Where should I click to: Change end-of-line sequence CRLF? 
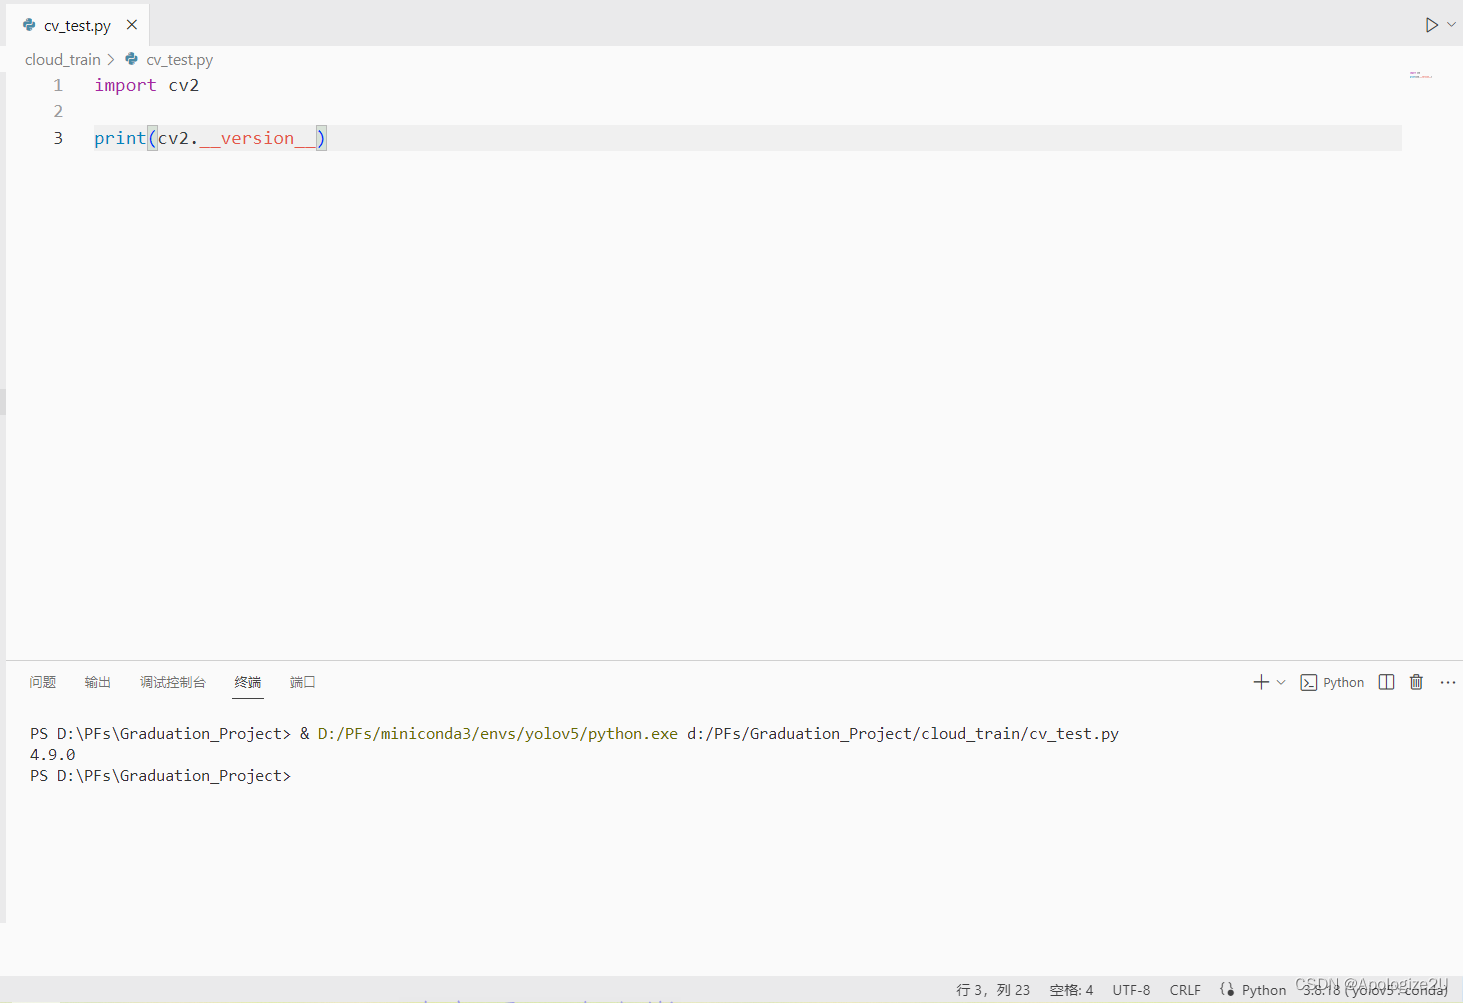(x=1185, y=990)
